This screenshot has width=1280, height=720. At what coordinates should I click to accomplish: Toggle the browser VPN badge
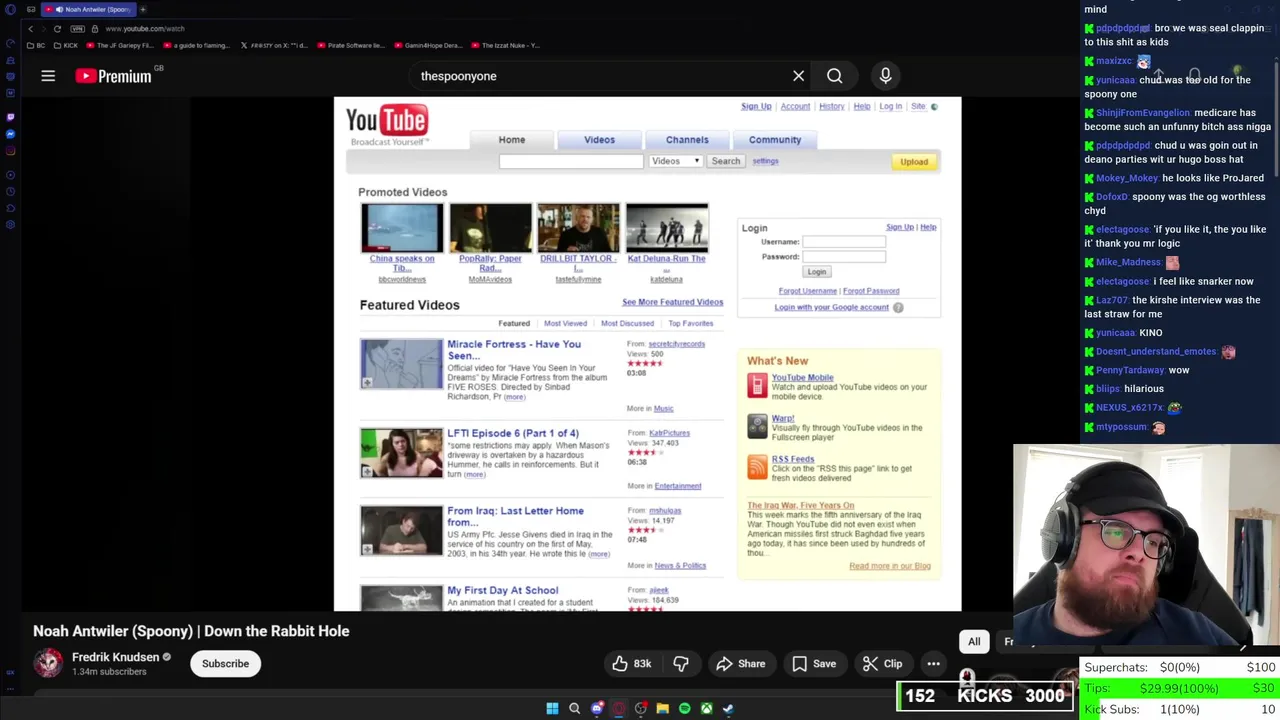78,29
